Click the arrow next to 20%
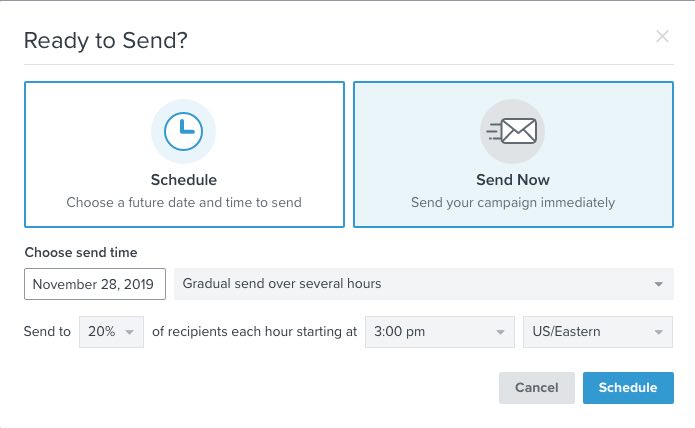The image size is (695, 428). click(130, 333)
